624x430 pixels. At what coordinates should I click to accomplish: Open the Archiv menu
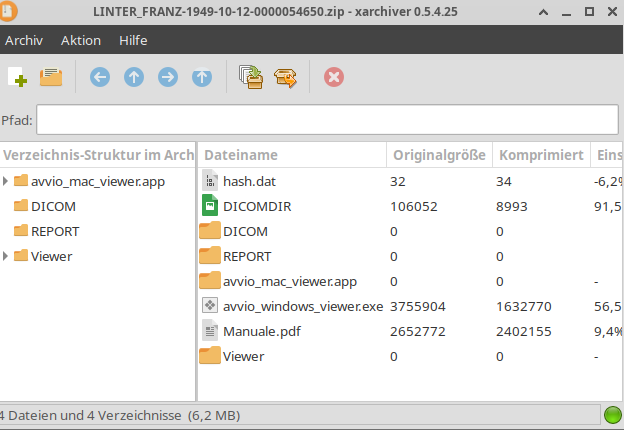pos(24,40)
